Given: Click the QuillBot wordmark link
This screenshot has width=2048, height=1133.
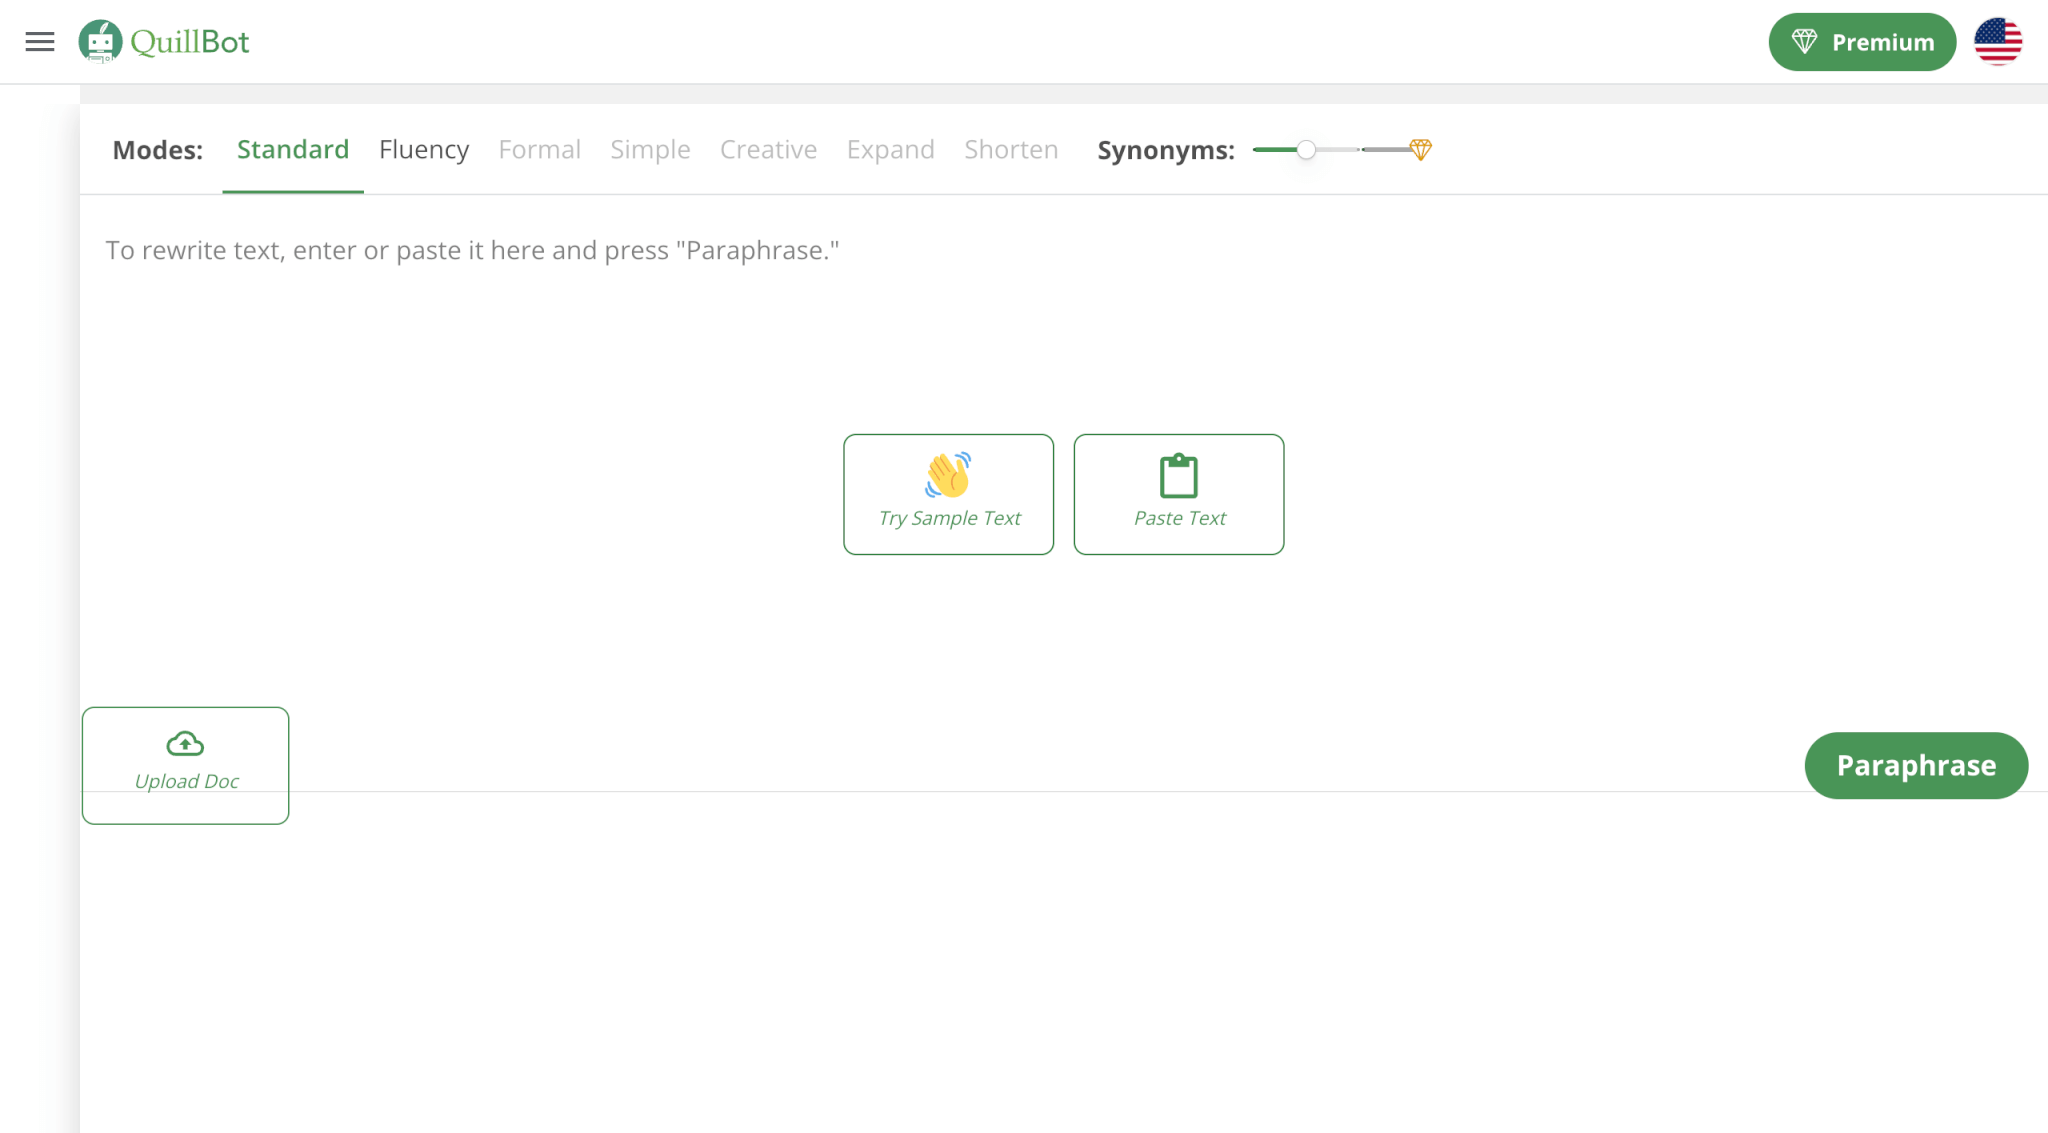Looking at the screenshot, I should click(190, 42).
